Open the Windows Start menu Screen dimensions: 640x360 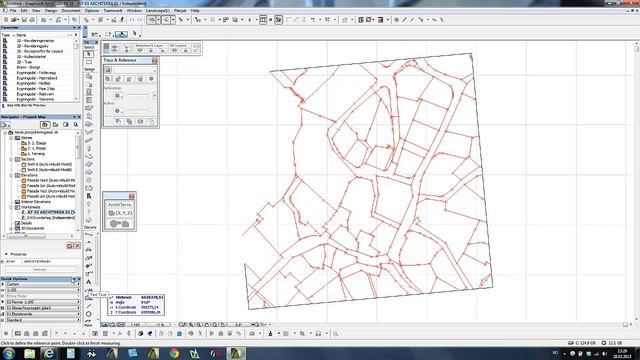[9, 353]
